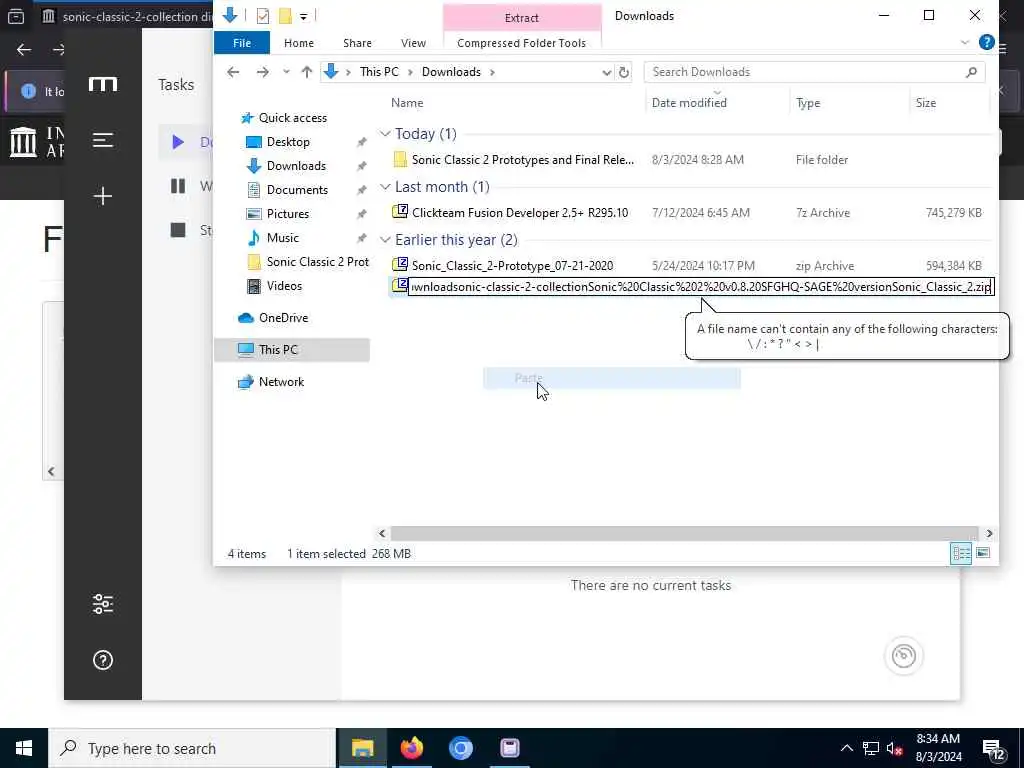This screenshot has width=1024, height=768.
Task: Click the taskbar search box
Action: pos(192,748)
